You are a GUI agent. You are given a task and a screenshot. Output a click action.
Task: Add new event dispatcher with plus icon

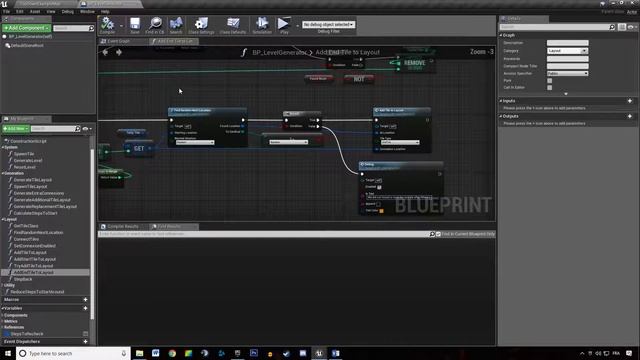85,342
